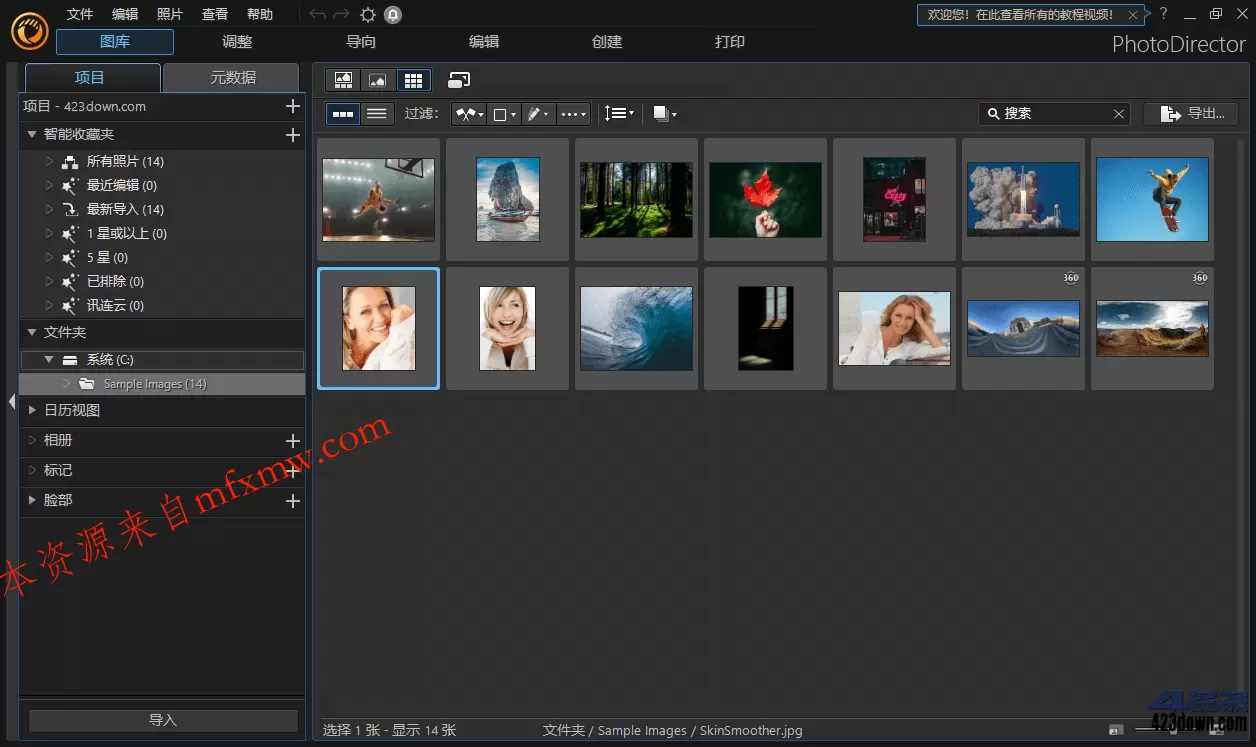Add a new album with plus icon
This screenshot has height=747, width=1256.
pyautogui.click(x=293, y=441)
